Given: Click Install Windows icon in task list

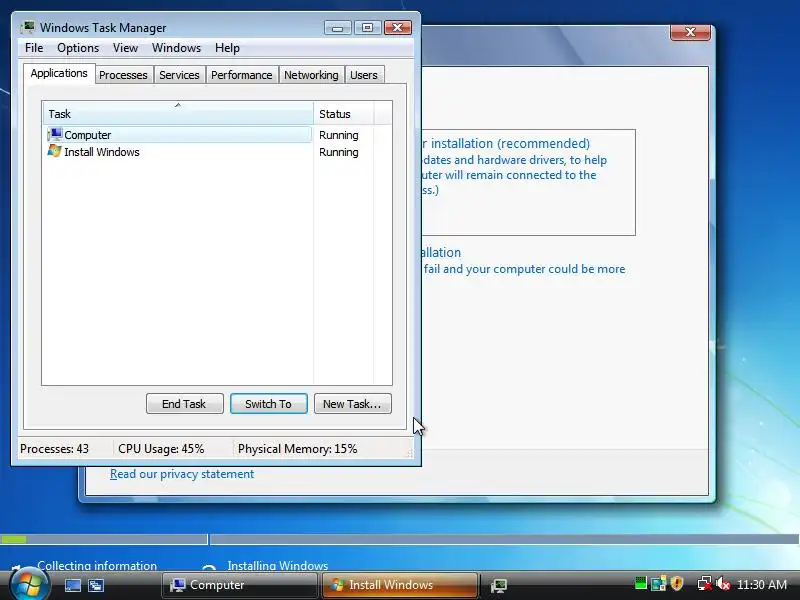Looking at the screenshot, I should pyautogui.click(x=55, y=152).
